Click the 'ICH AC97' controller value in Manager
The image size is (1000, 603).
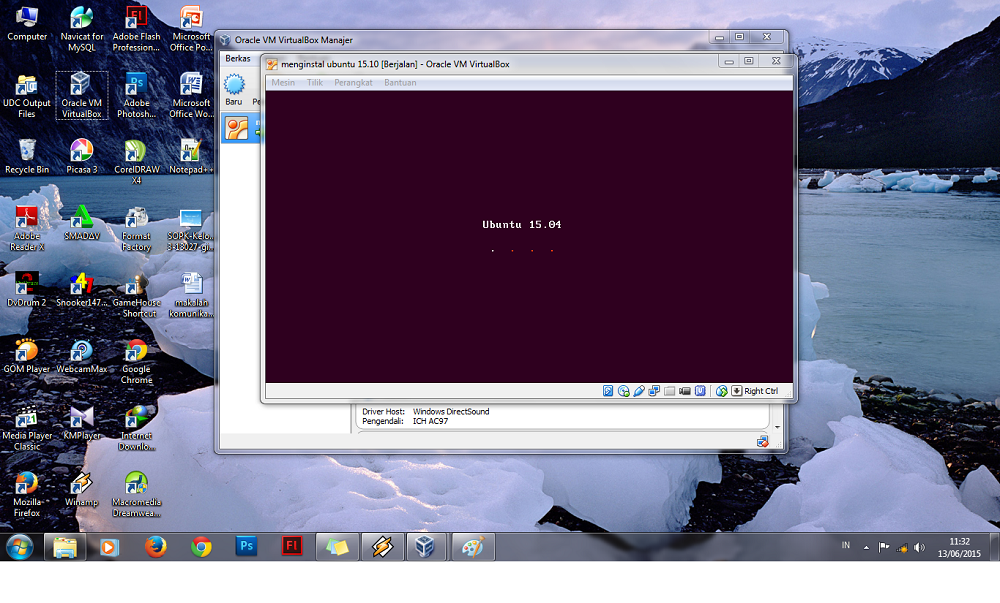[430, 421]
